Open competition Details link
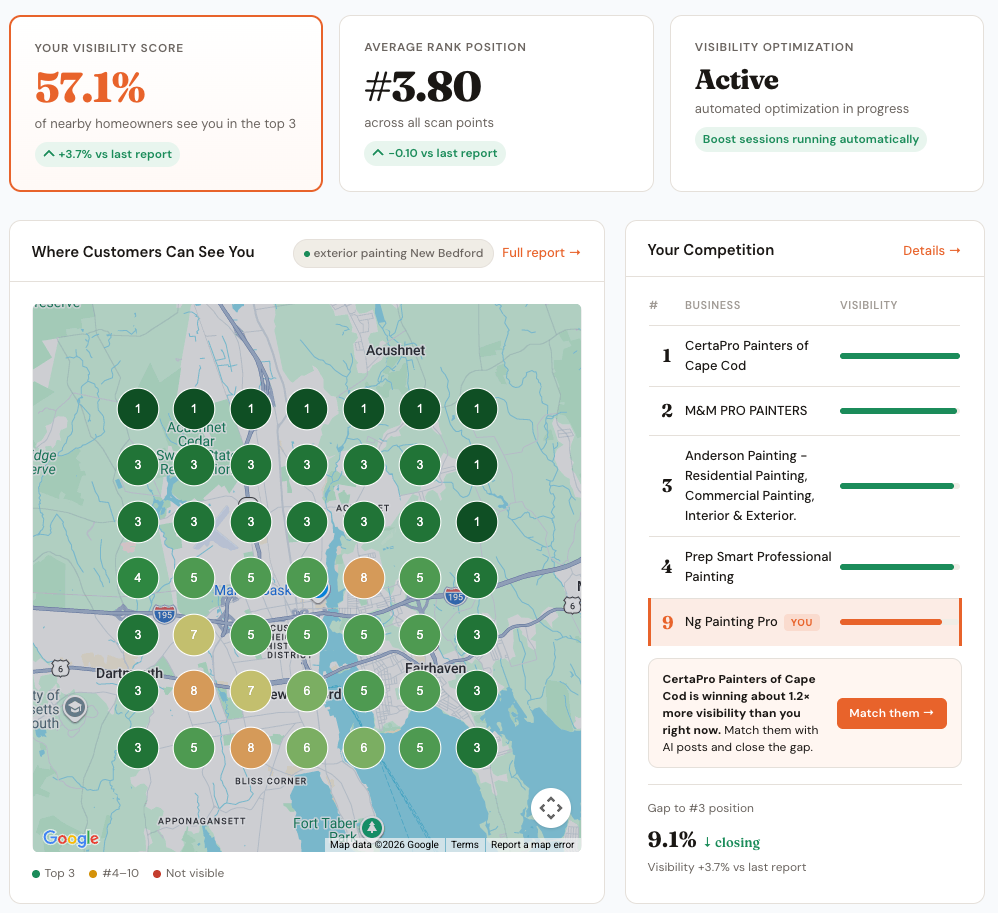This screenshot has width=998, height=913. pyautogui.click(x=931, y=250)
